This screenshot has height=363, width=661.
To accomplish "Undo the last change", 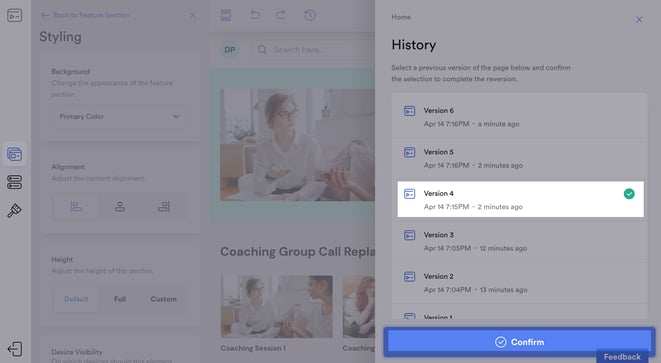I will point(255,15).
